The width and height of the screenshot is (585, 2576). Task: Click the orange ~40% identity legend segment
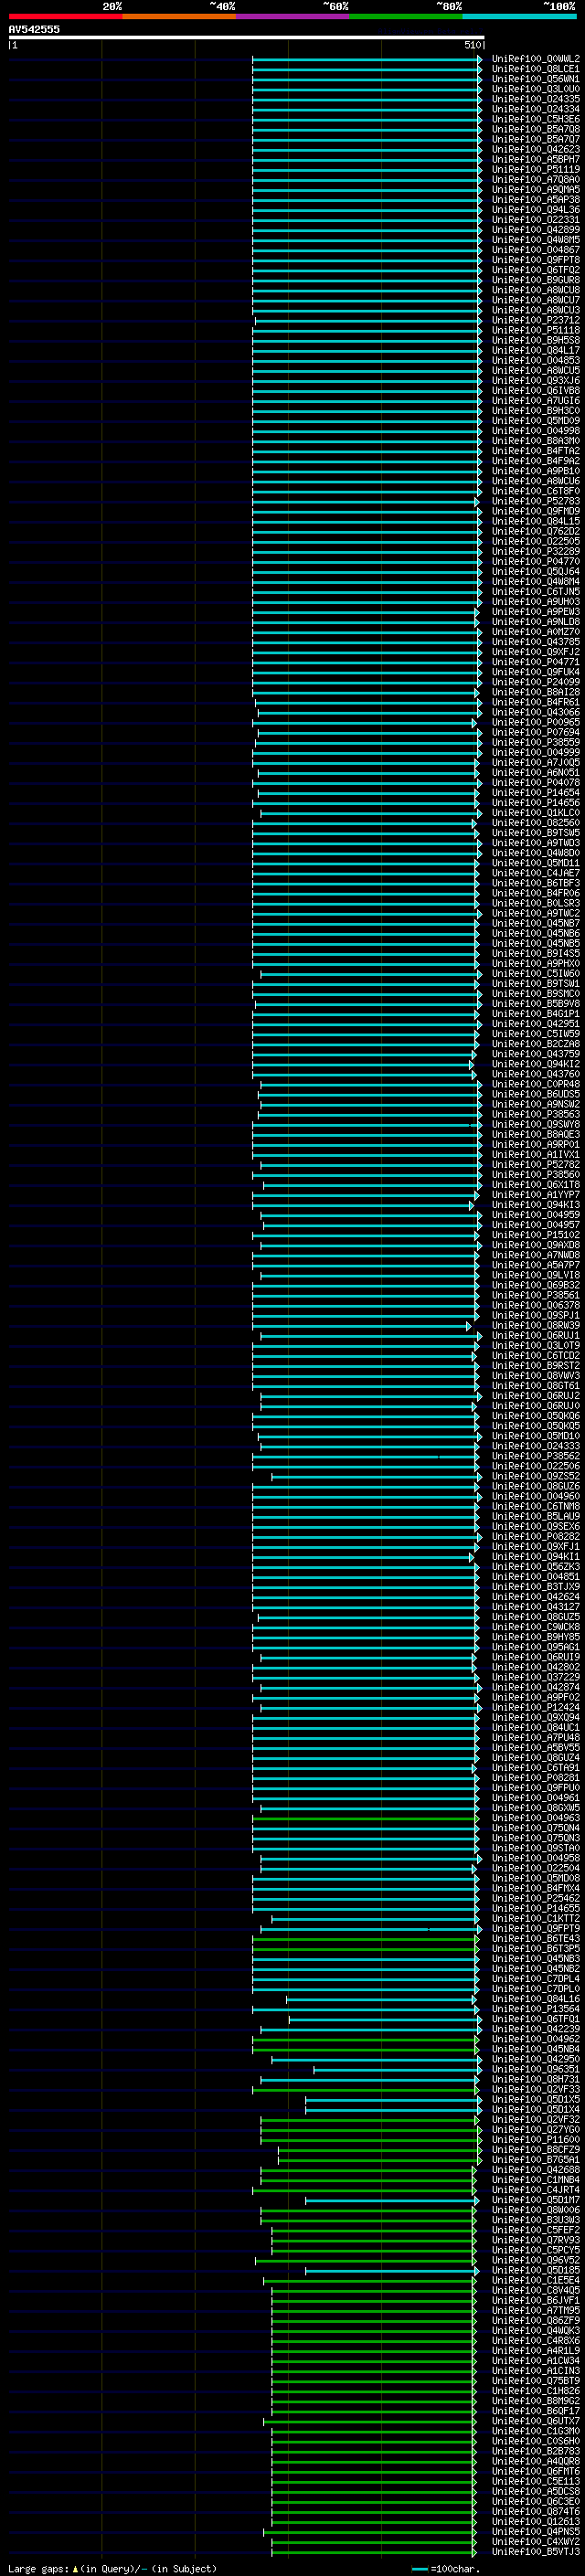179,16
